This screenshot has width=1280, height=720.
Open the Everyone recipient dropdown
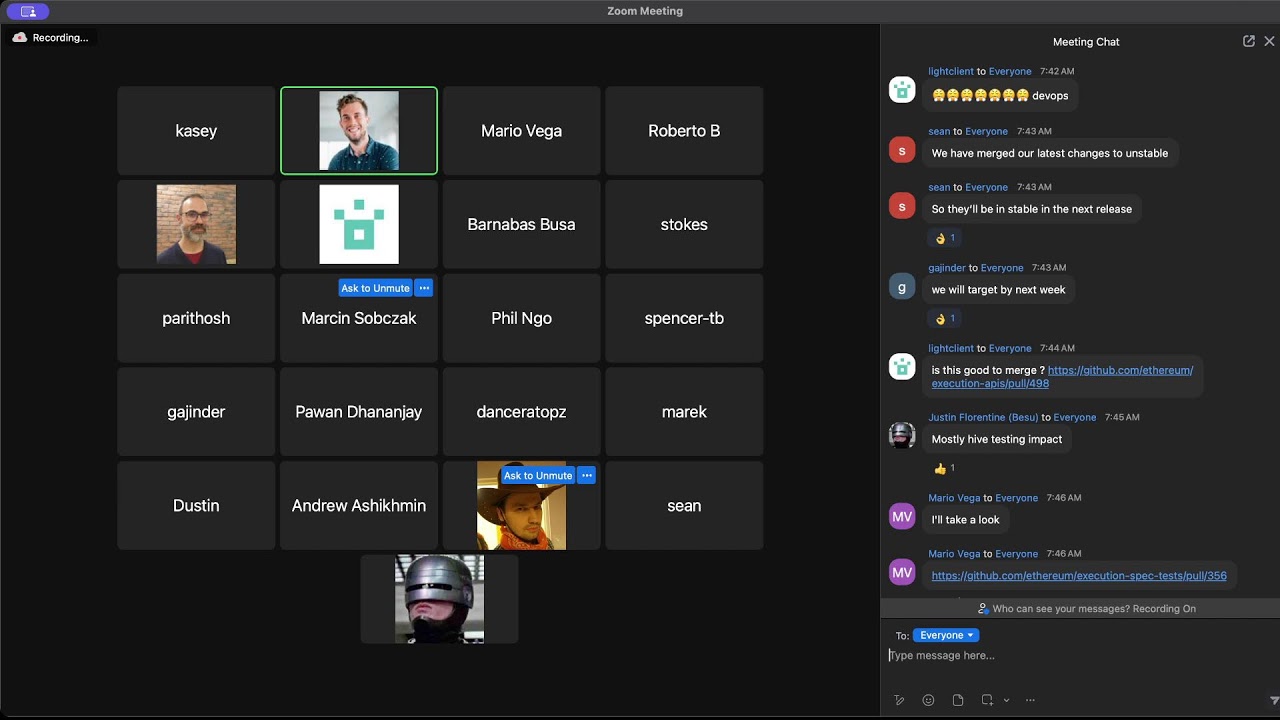tap(945, 635)
